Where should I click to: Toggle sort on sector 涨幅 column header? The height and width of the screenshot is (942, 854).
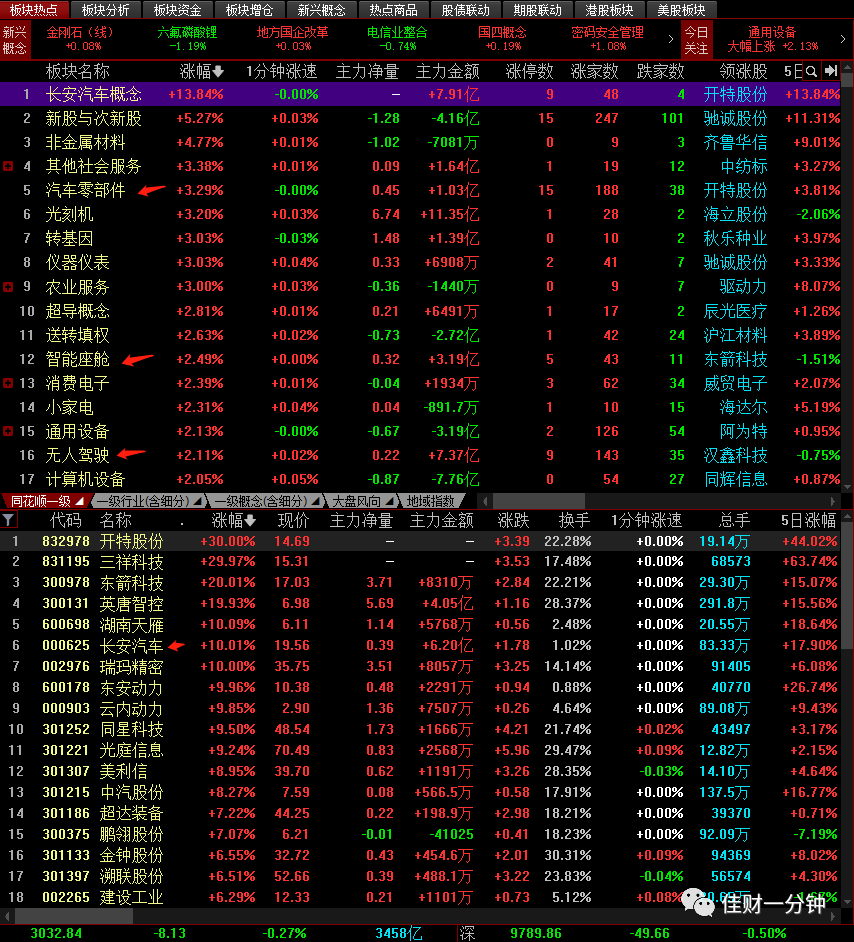click(202, 72)
